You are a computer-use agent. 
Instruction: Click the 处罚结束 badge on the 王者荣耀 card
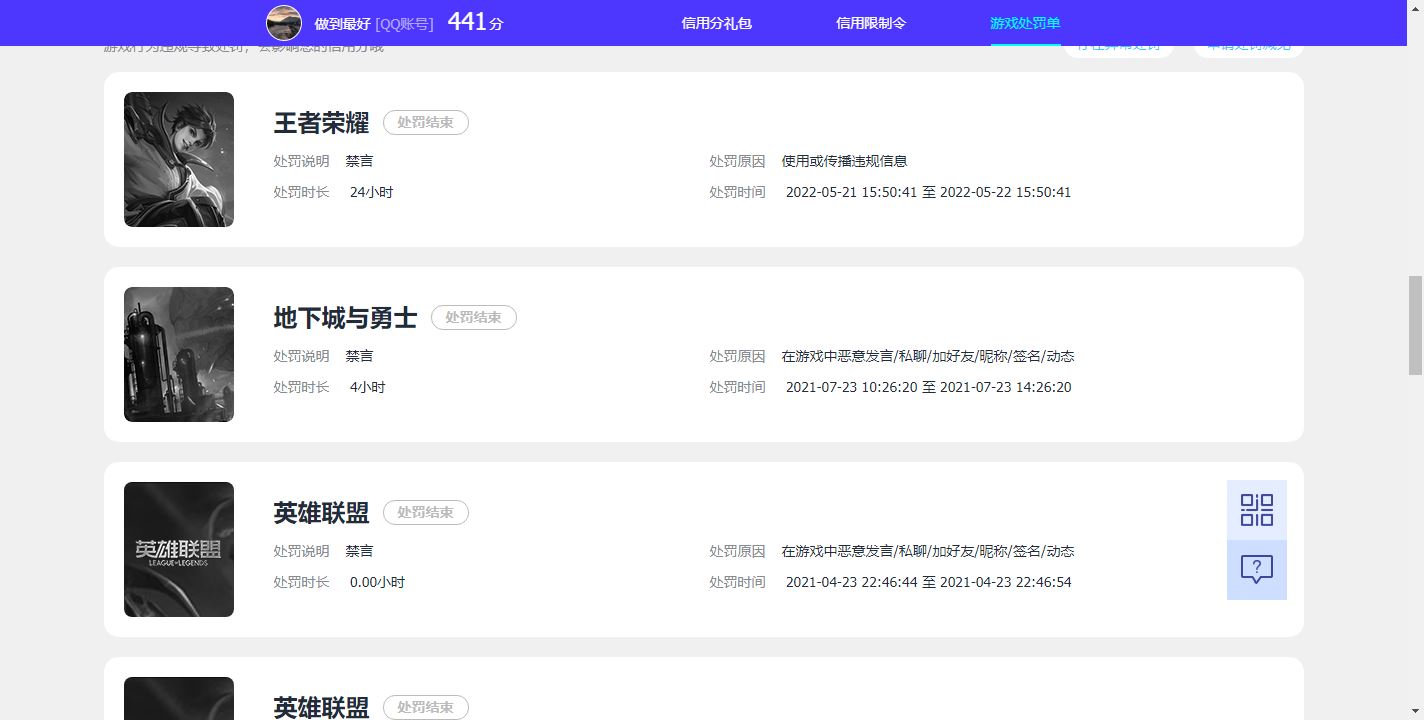[426, 122]
